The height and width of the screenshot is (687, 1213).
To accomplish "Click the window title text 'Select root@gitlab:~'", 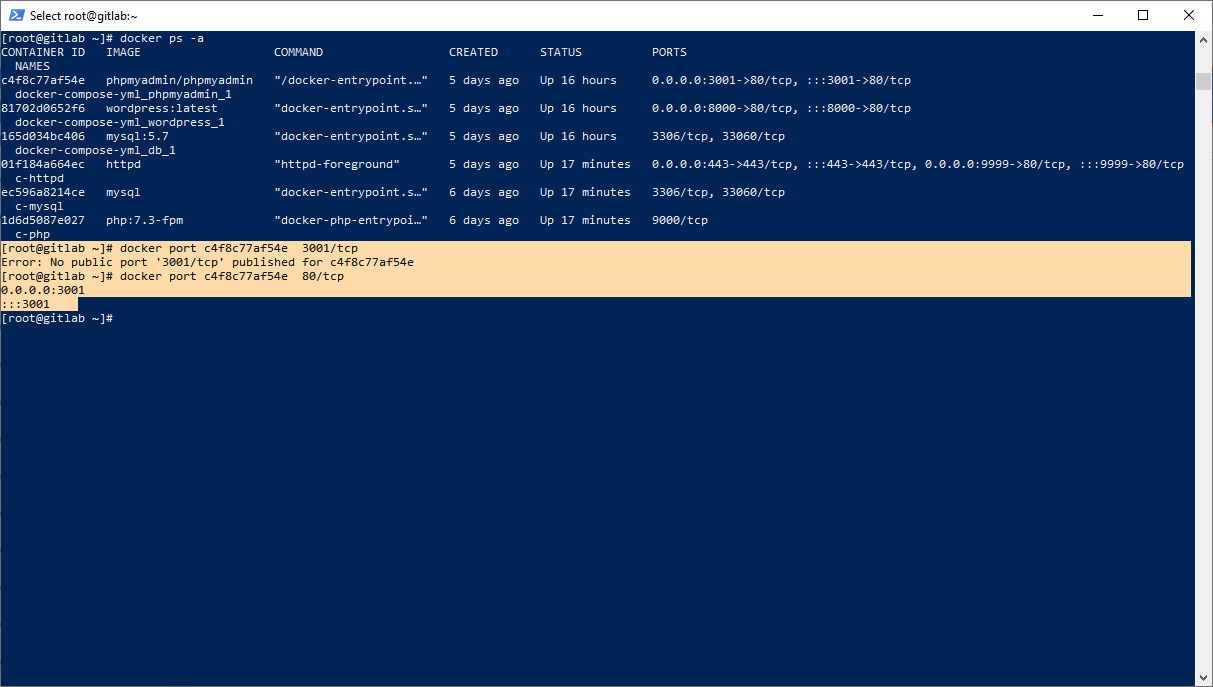I will [x=84, y=16].
